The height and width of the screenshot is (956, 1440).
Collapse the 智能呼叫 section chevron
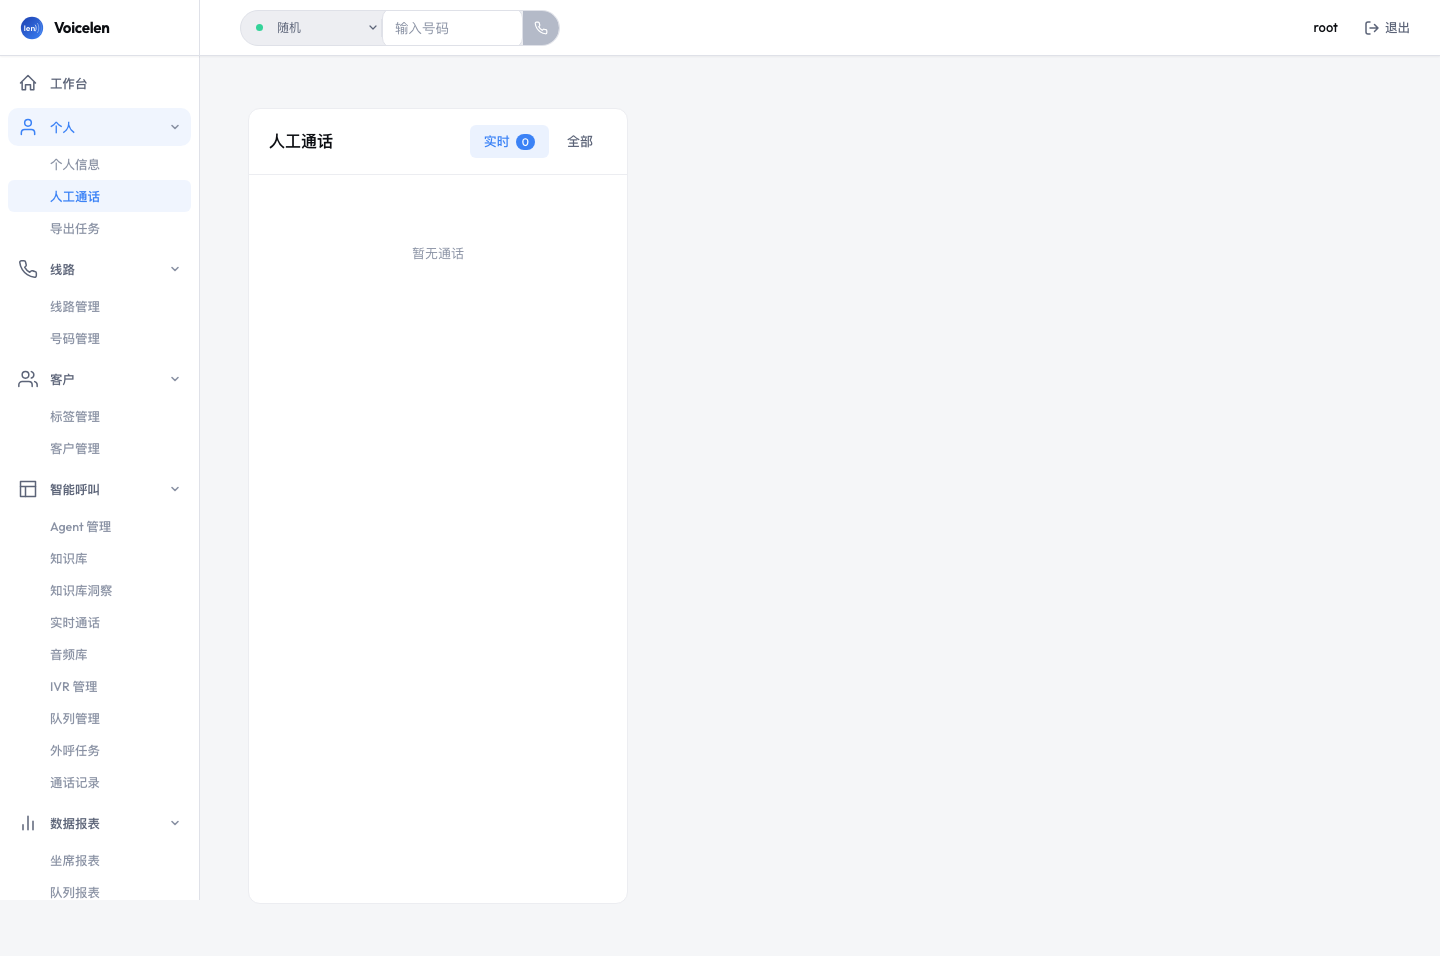175,489
